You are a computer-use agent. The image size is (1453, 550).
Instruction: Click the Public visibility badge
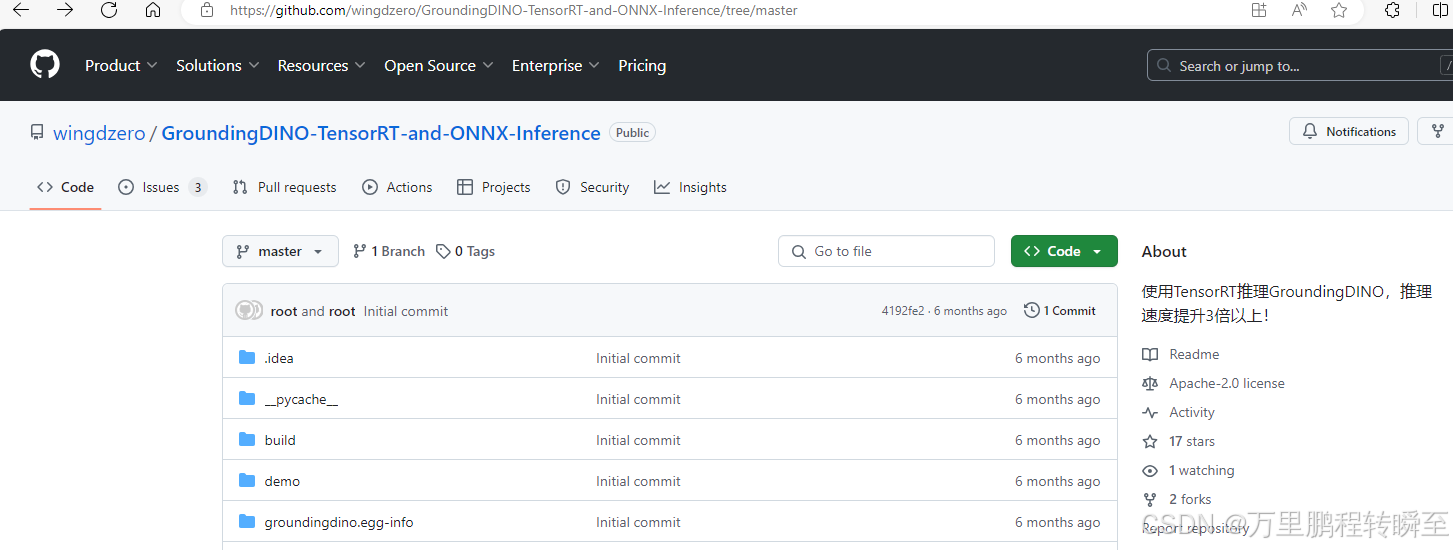632,133
